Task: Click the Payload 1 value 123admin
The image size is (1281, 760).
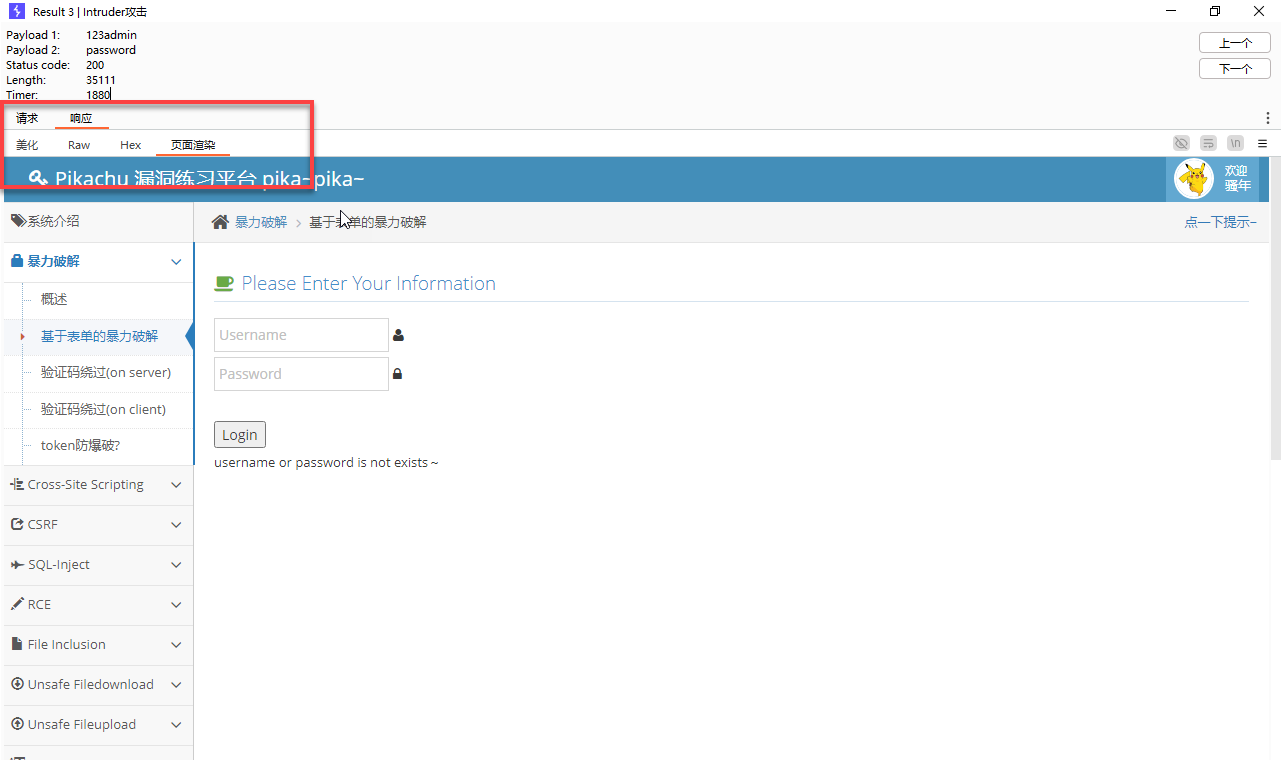Action: tap(111, 35)
